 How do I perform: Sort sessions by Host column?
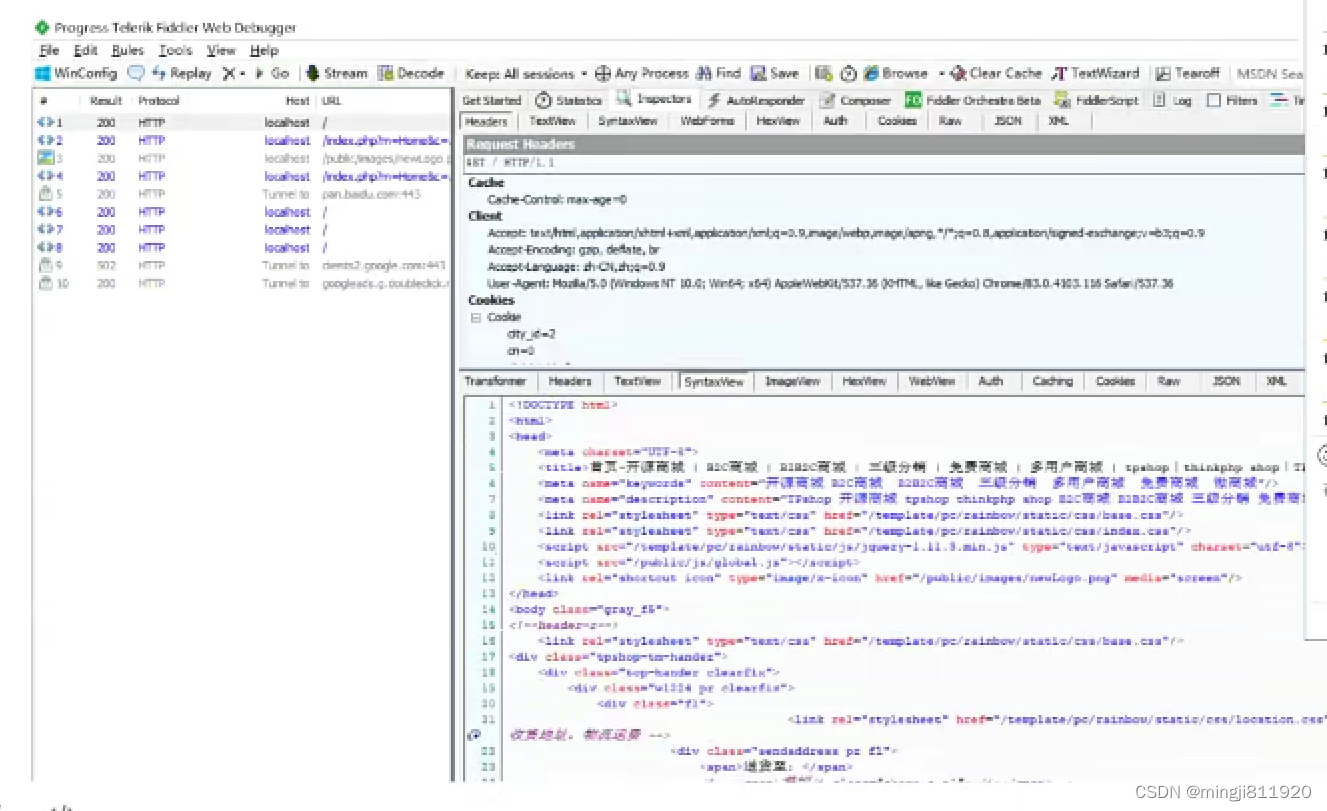(x=297, y=100)
